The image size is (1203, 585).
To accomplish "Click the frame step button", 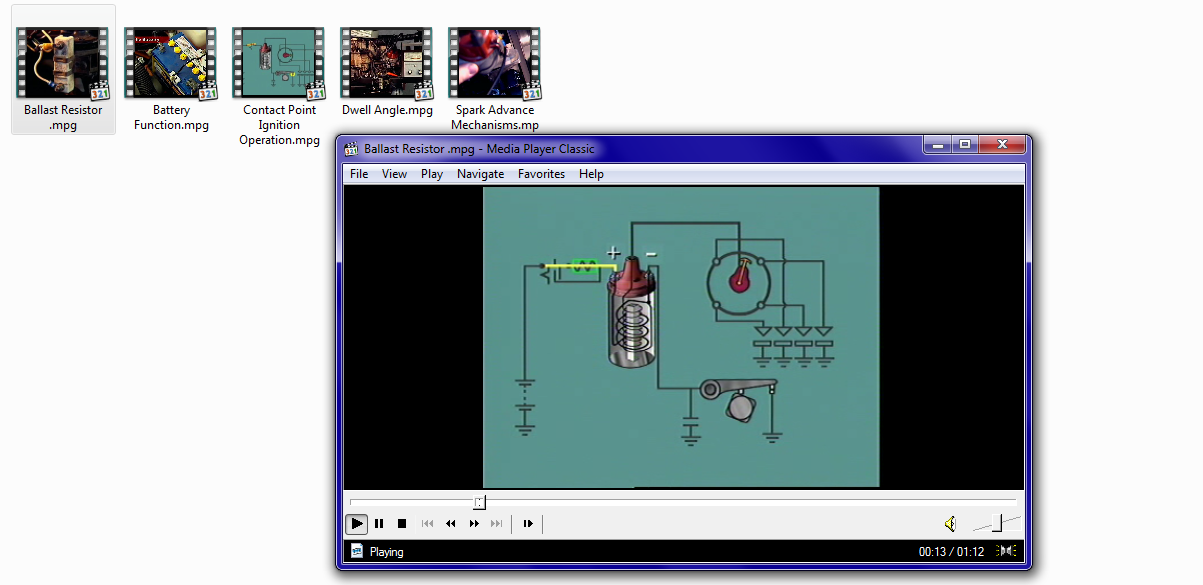I will pos(528,523).
